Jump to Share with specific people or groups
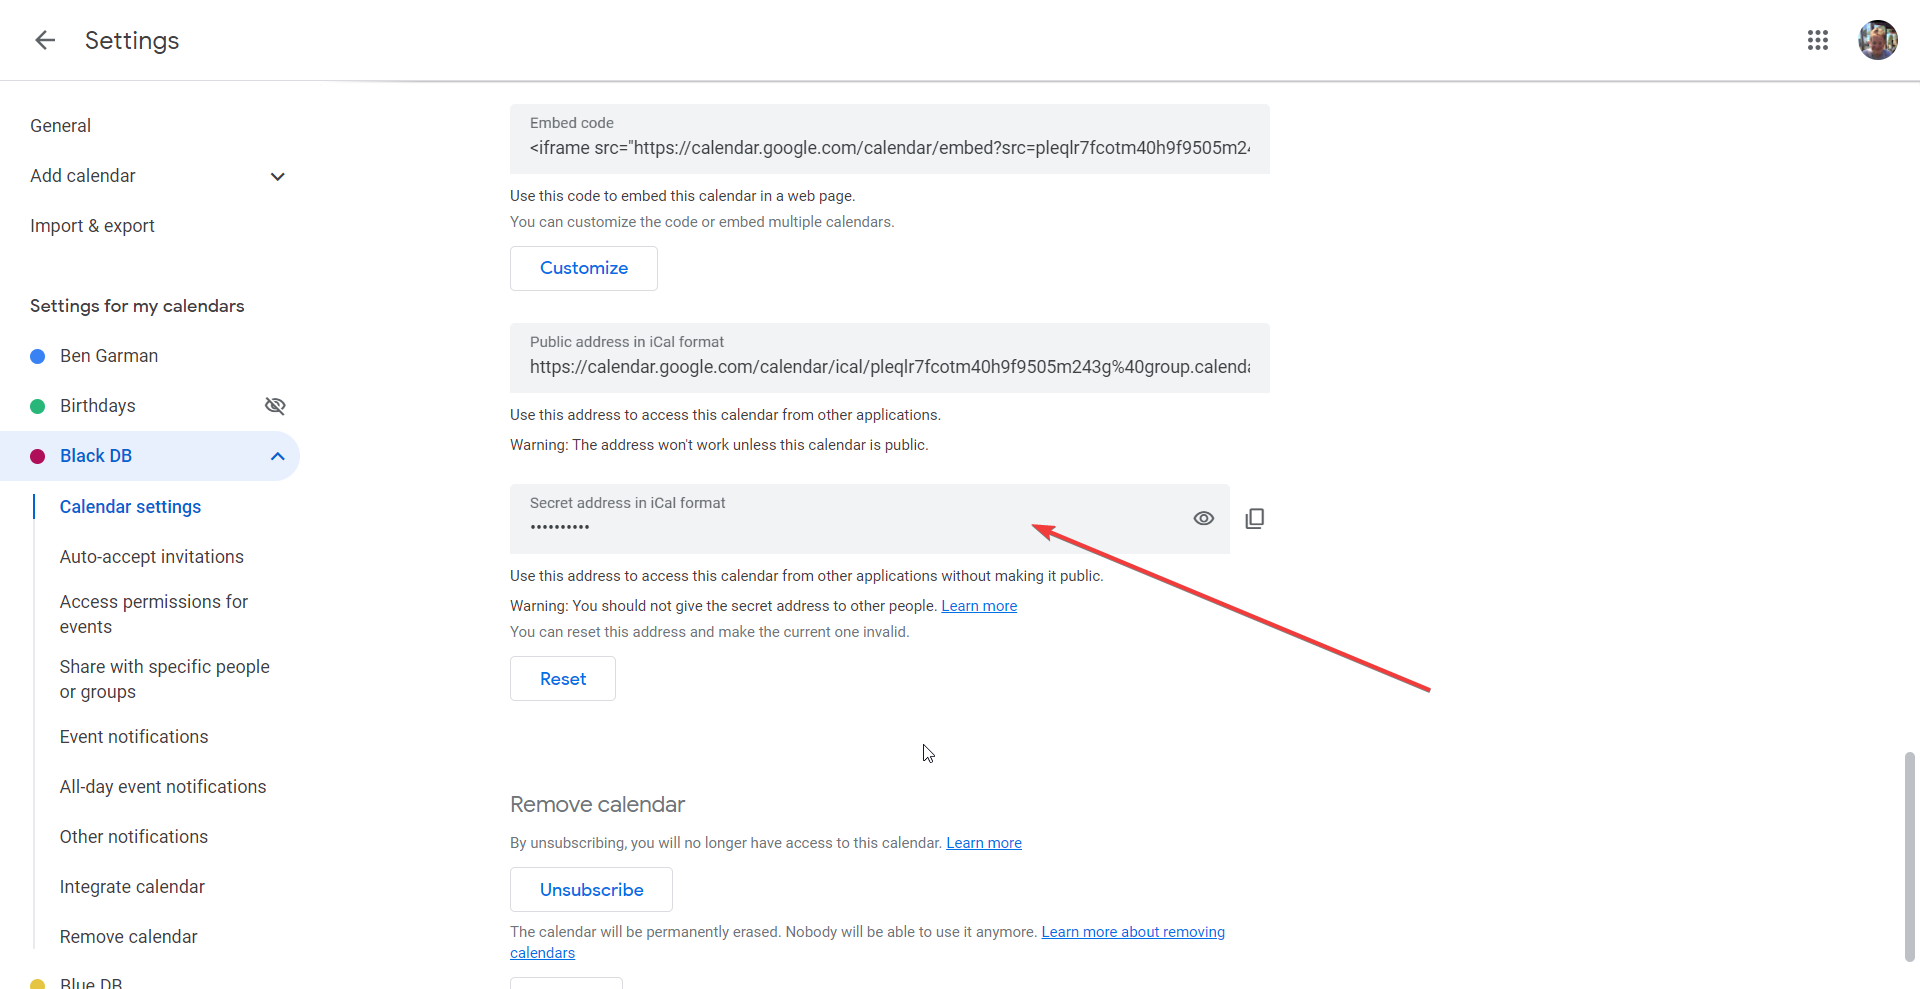 [x=164, y=679]
